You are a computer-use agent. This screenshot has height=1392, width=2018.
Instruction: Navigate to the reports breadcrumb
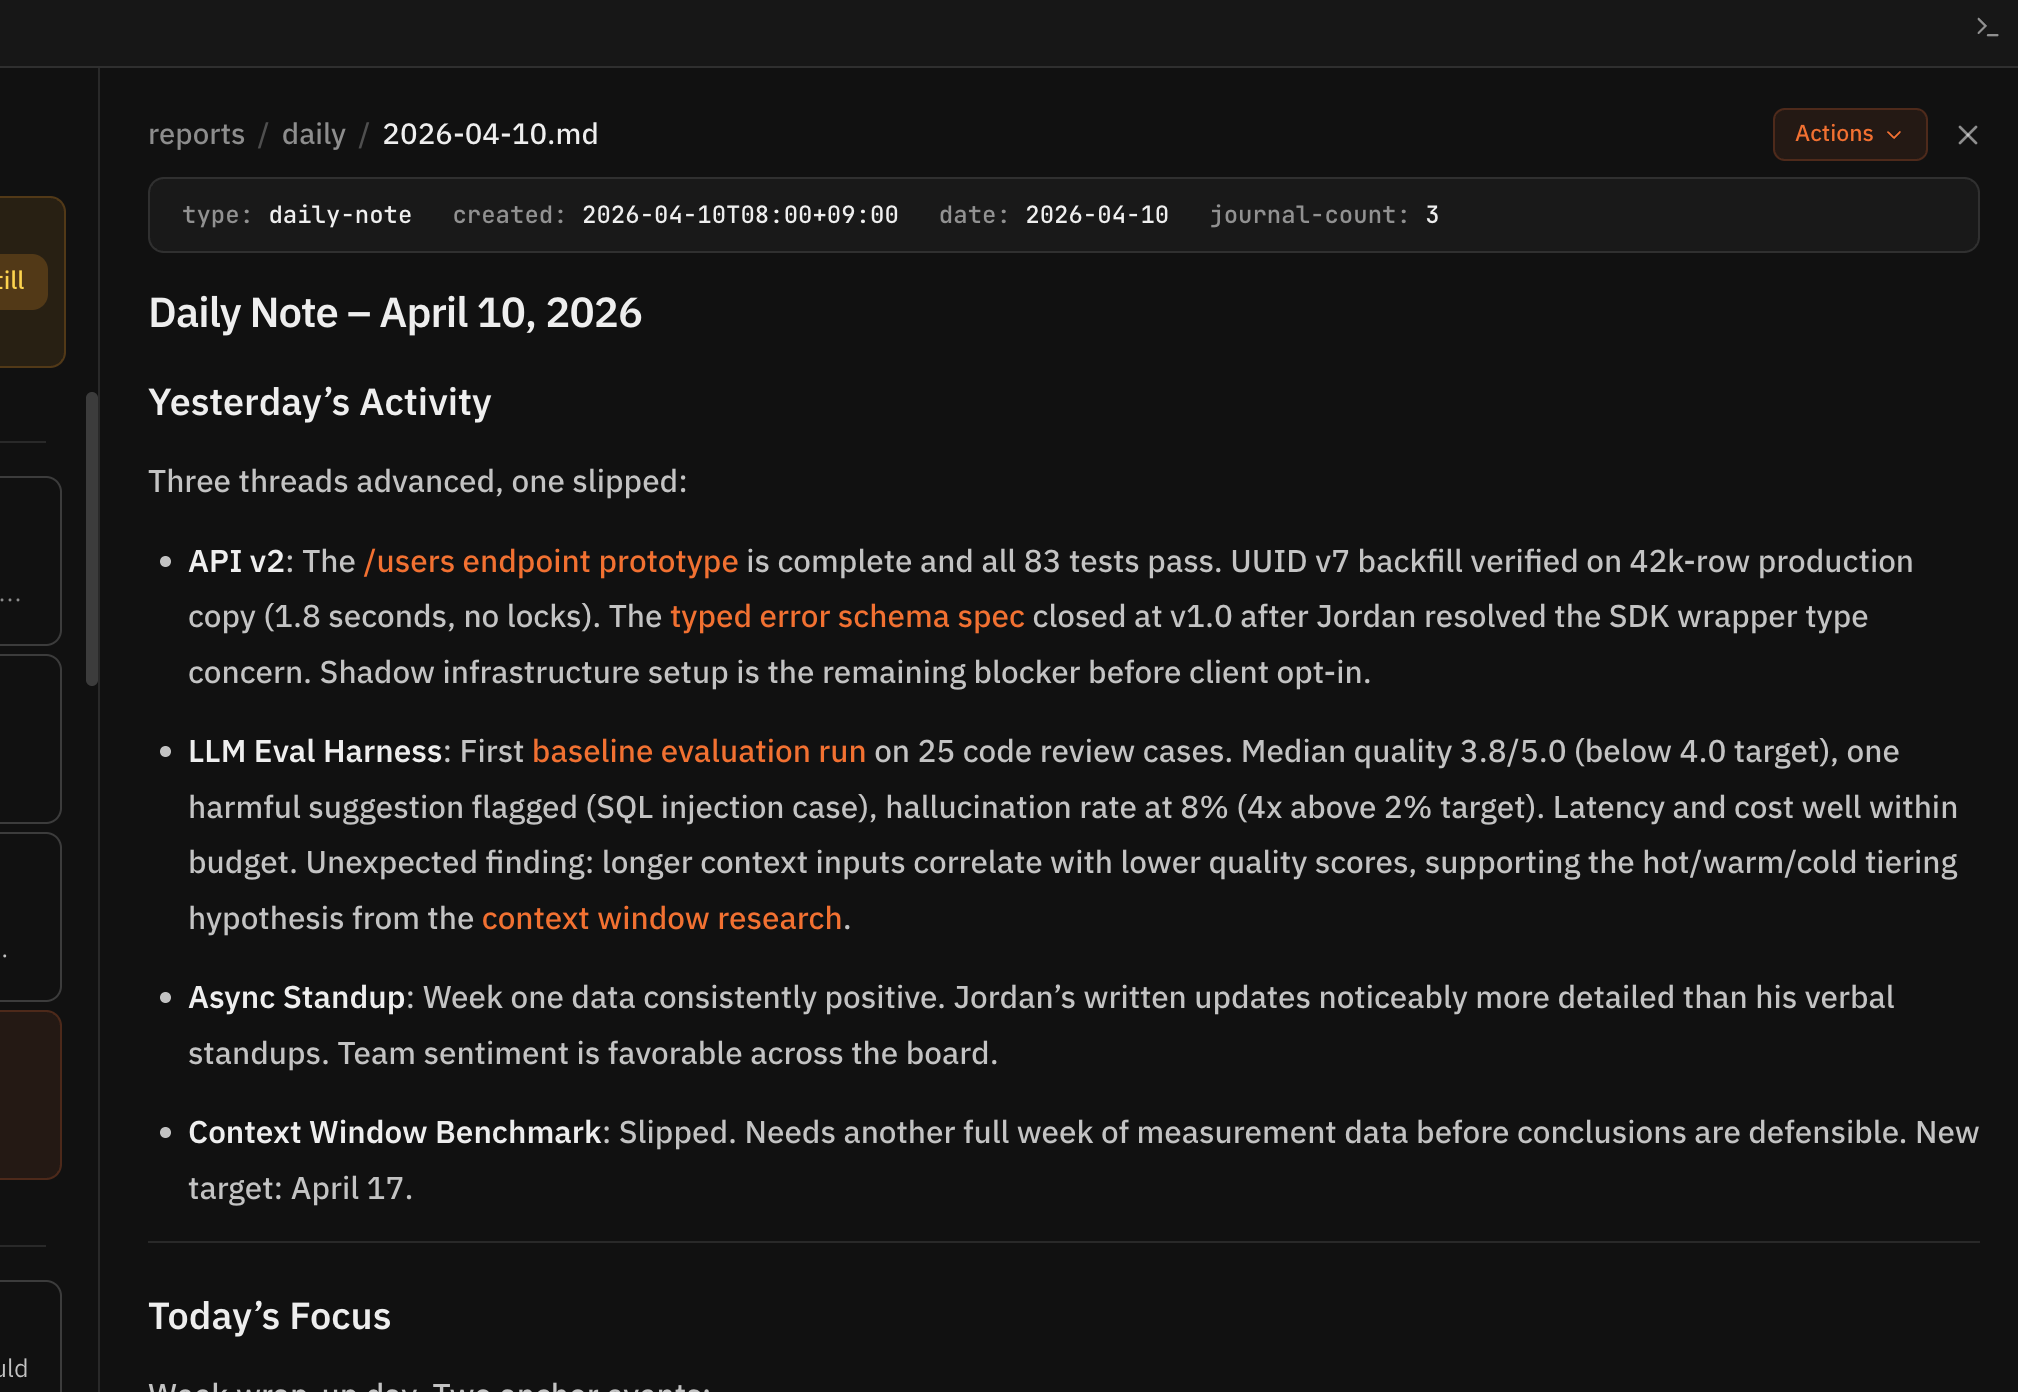click(x=196, y=133)
